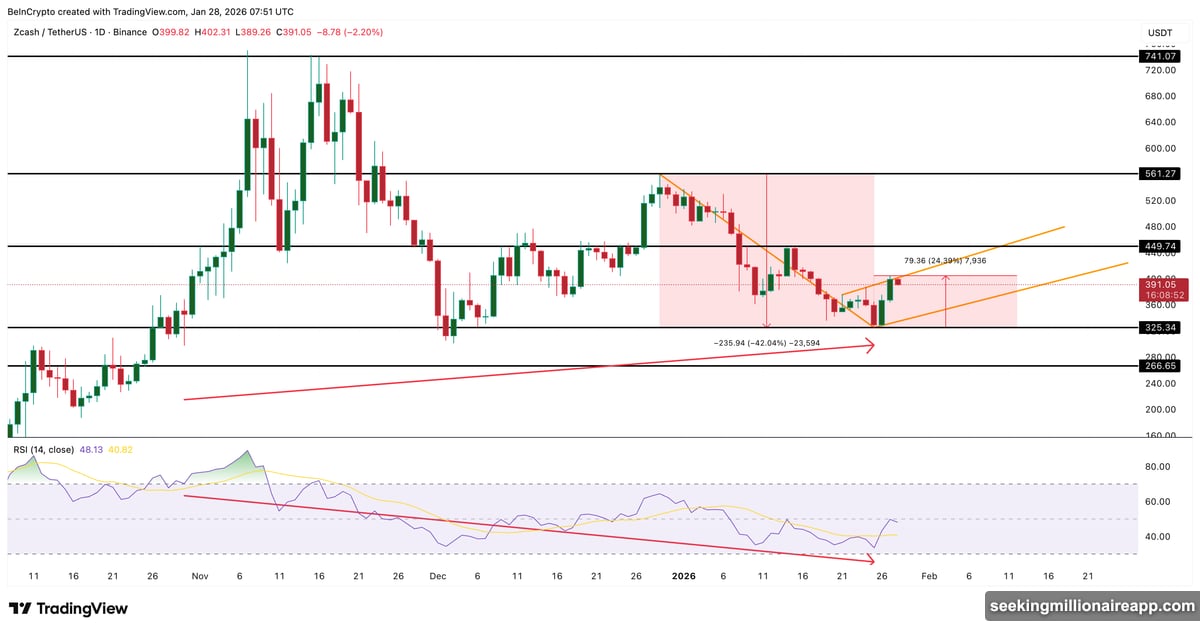
Task: Click the Feb label on the time axis
Action: pos(929,576)
